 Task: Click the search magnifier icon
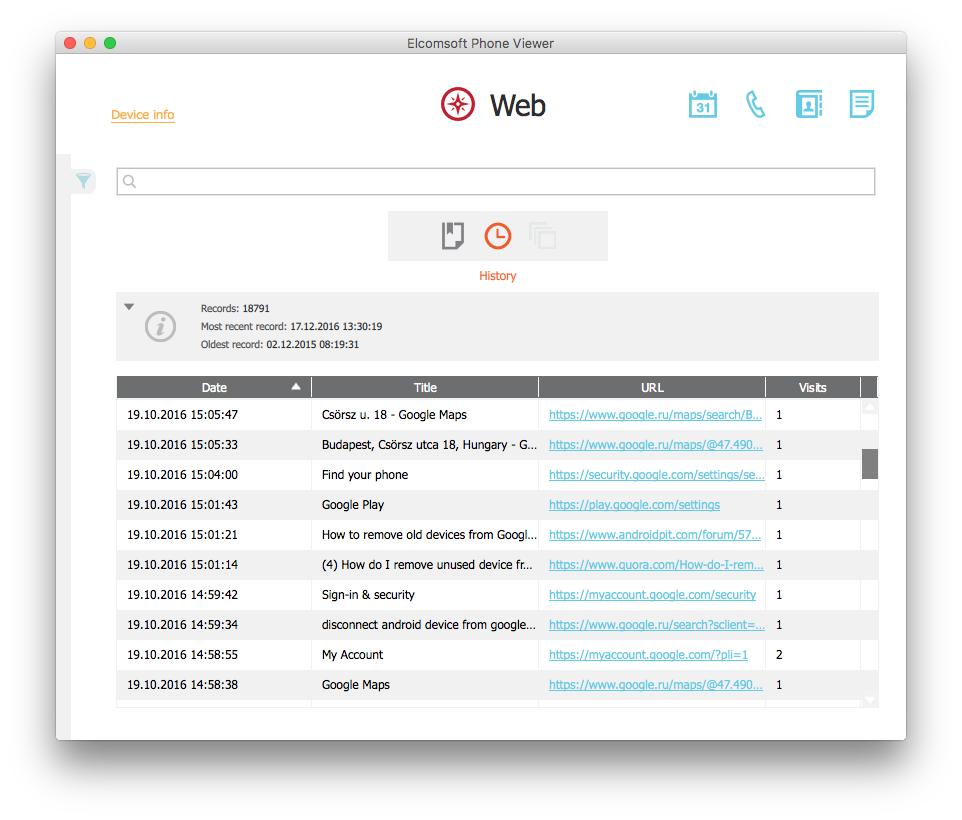[x=129, y=182]
